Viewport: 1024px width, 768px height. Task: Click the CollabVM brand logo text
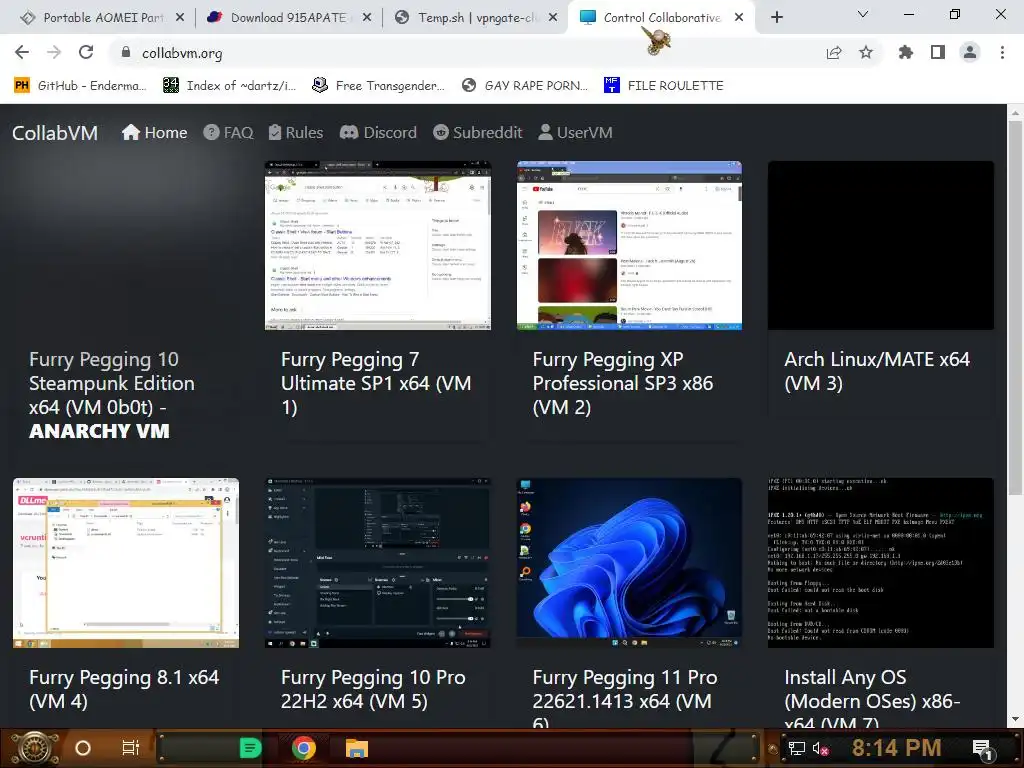pos(55,133)
